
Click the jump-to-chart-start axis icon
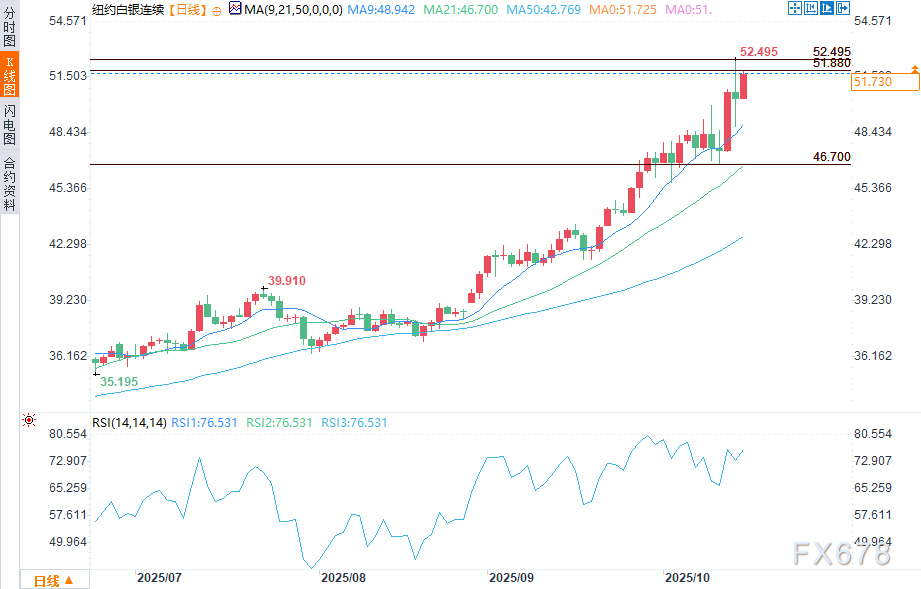pos(812,8)
